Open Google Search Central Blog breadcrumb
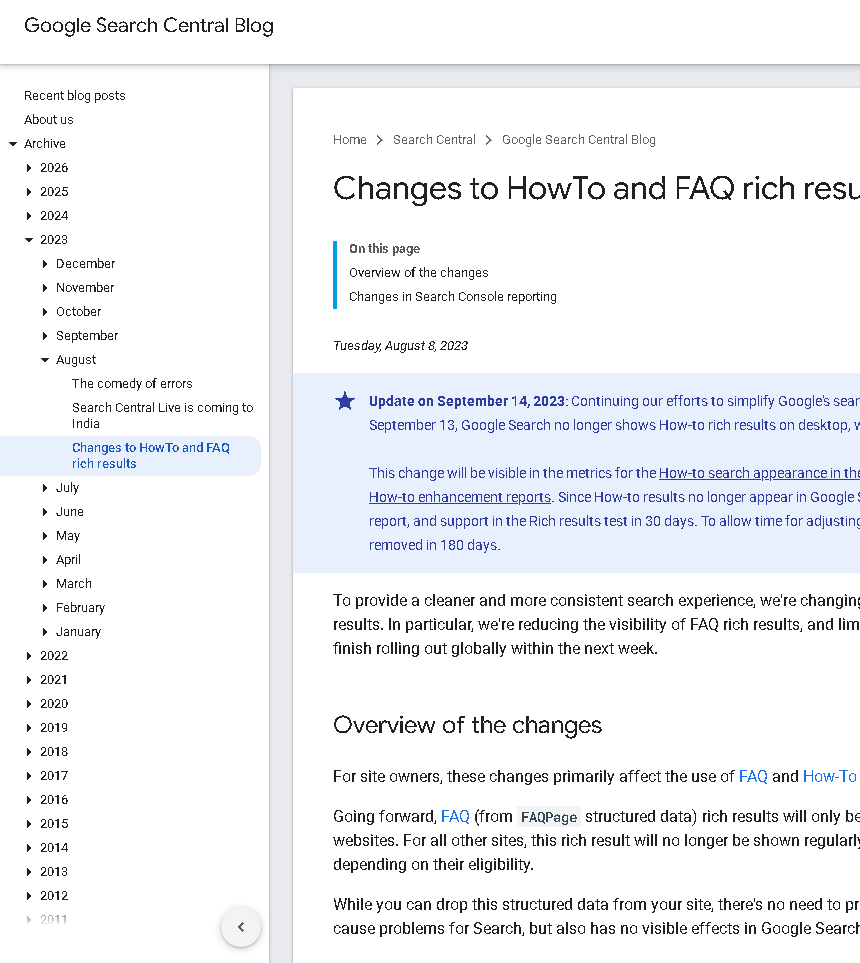 579,139
